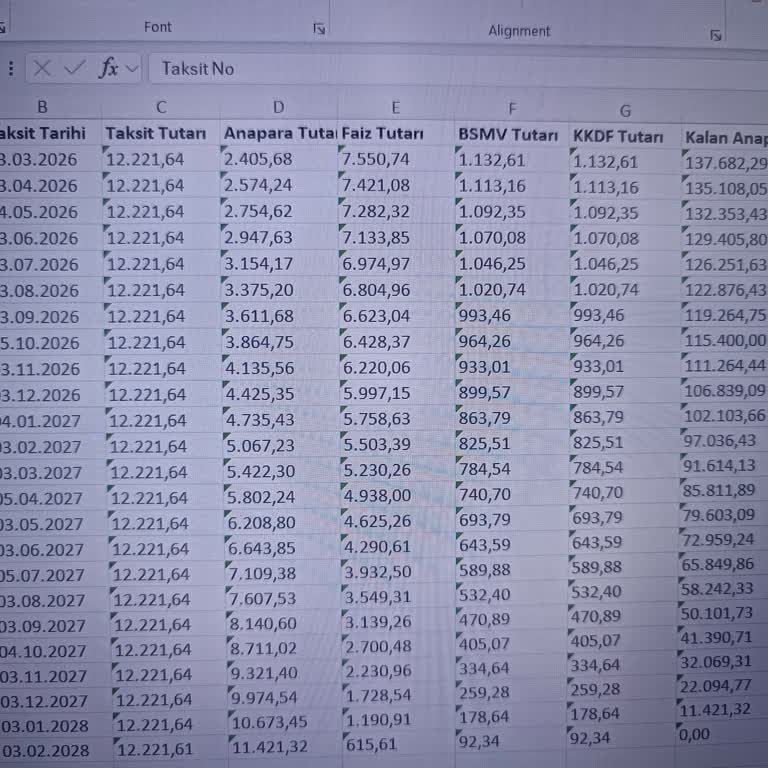Click cell with value 72.959,24

723,539
